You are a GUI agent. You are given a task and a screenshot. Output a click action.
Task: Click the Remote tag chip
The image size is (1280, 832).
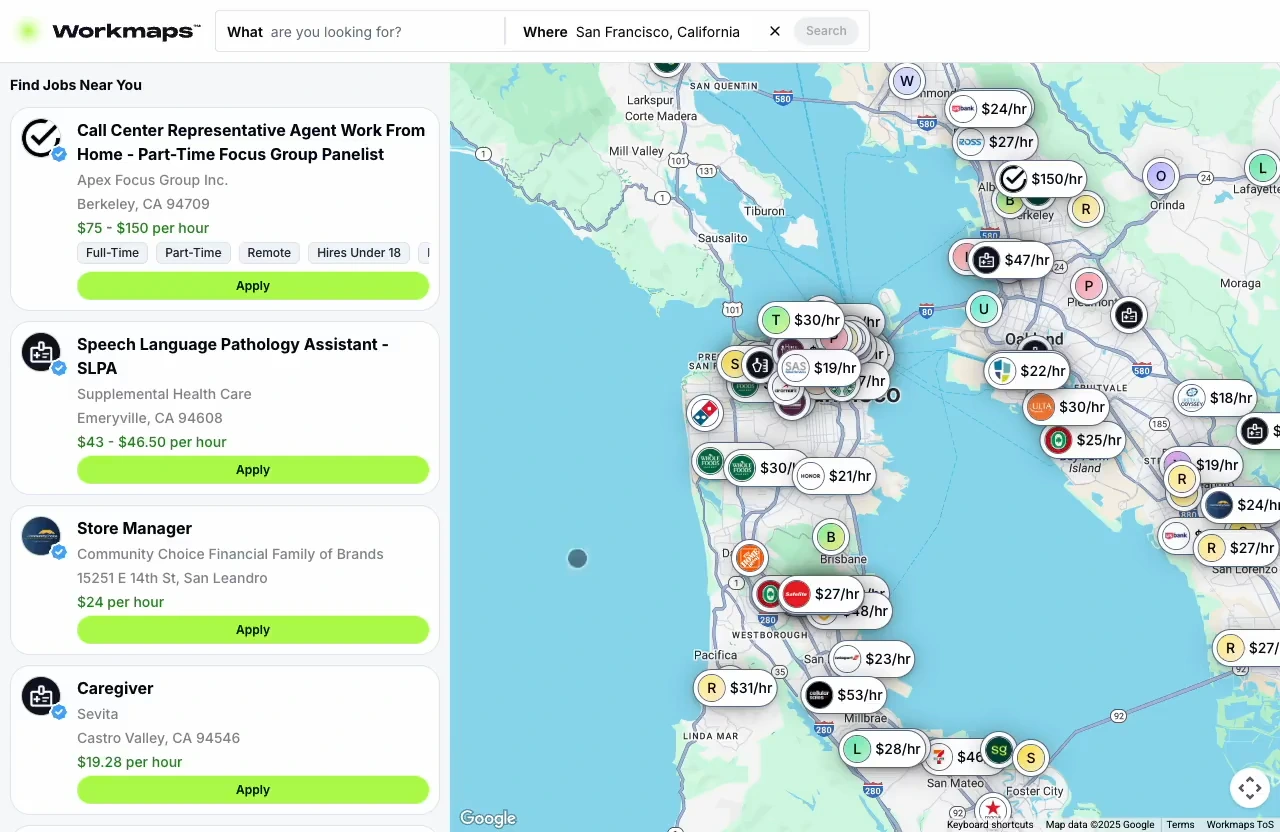[269, 253]
